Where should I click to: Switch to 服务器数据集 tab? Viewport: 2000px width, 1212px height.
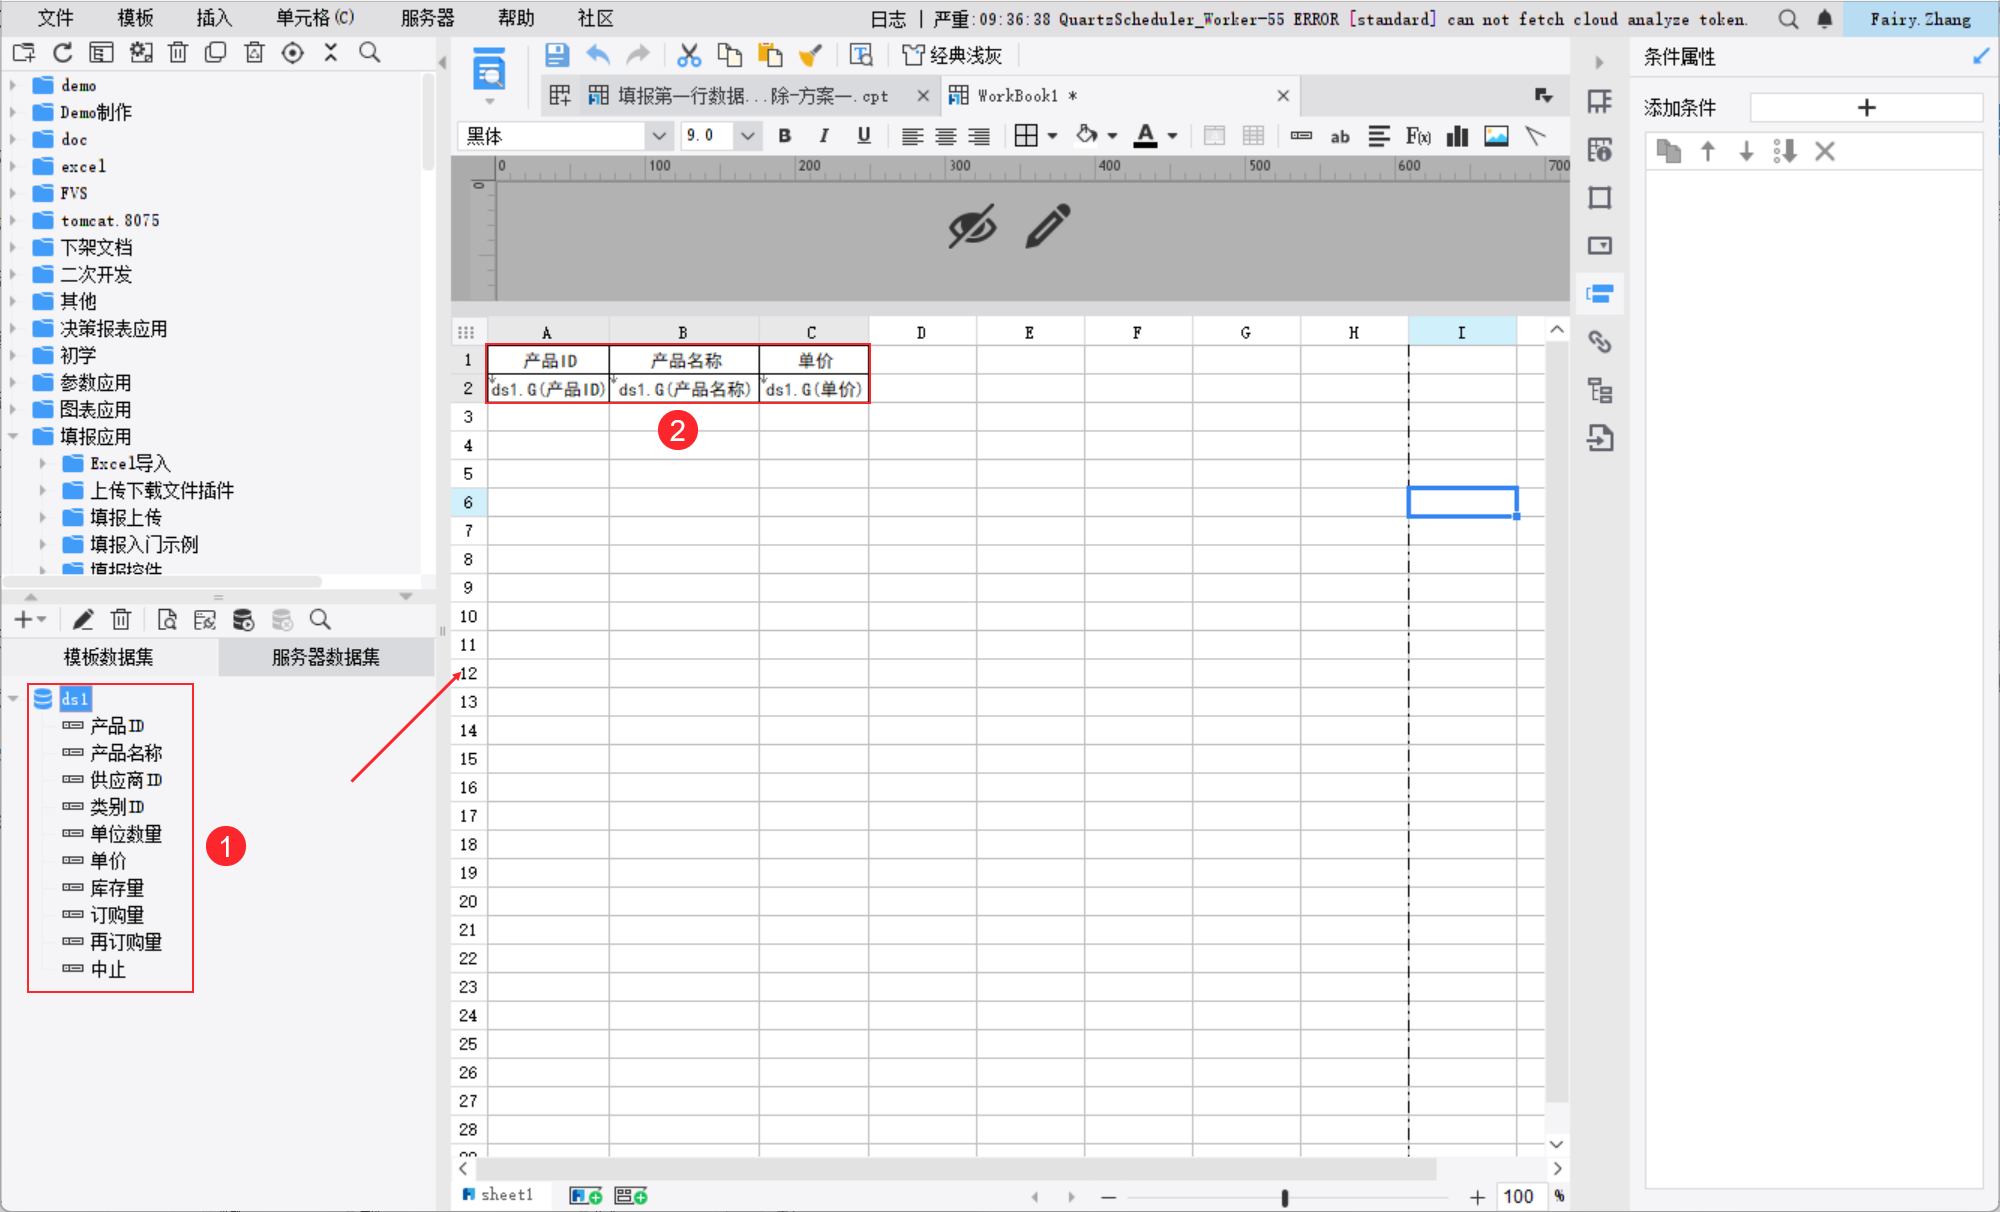tap(325, 657)
